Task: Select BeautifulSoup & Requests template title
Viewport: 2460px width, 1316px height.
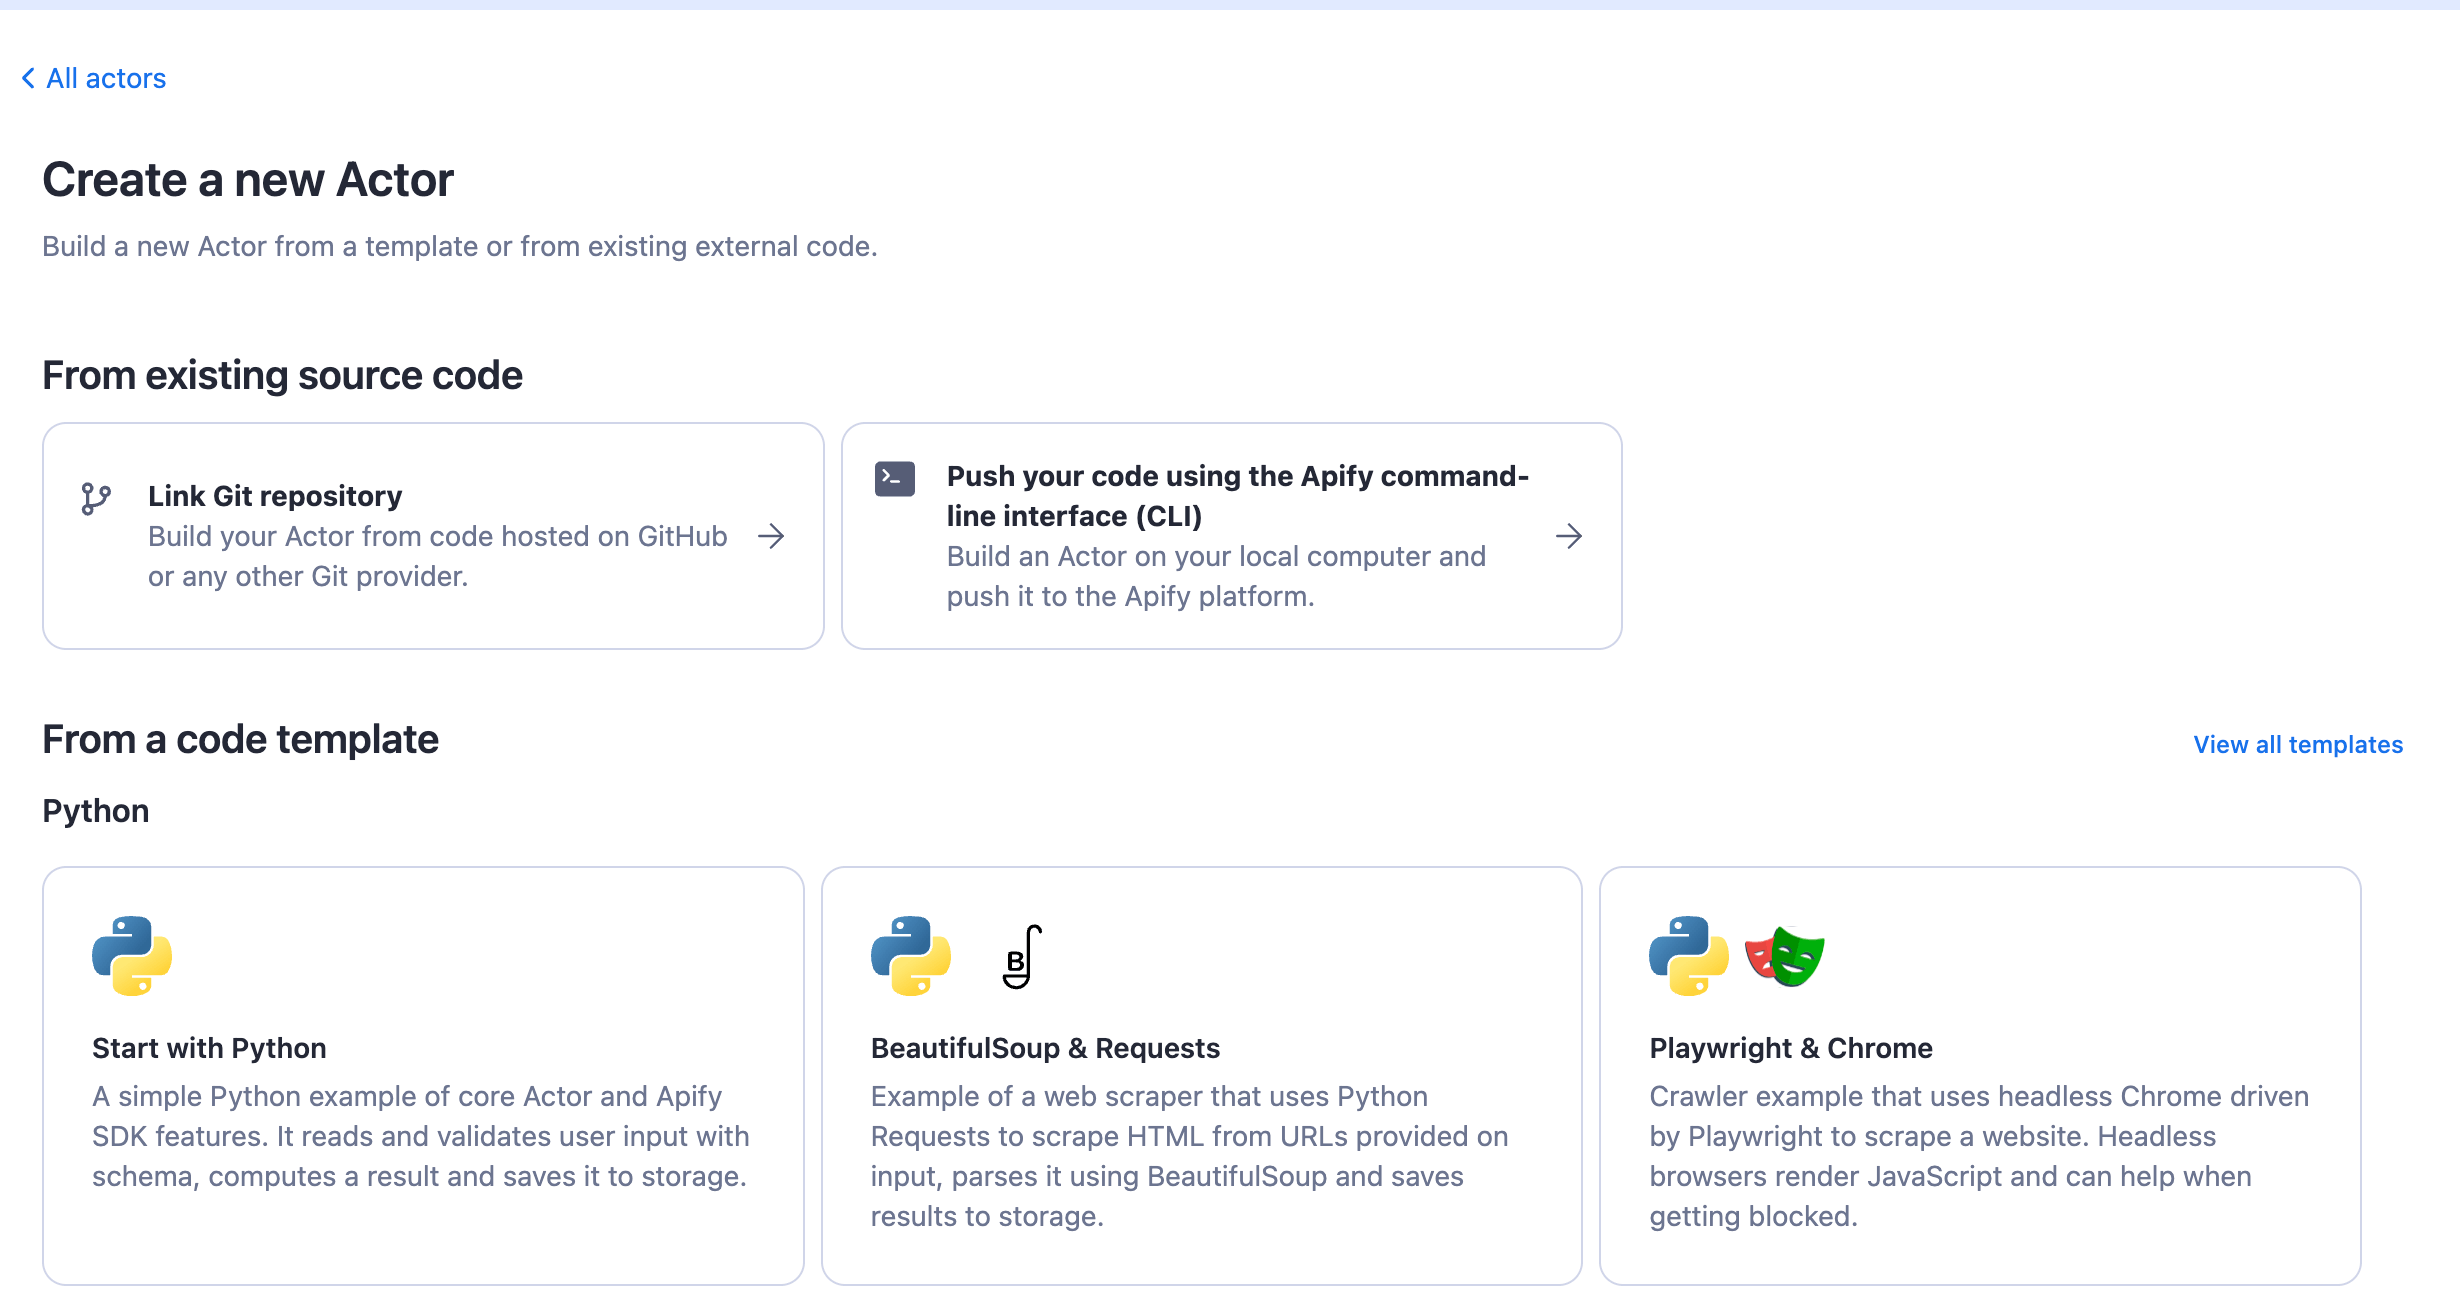Action: click(x=1045, y=1048)
